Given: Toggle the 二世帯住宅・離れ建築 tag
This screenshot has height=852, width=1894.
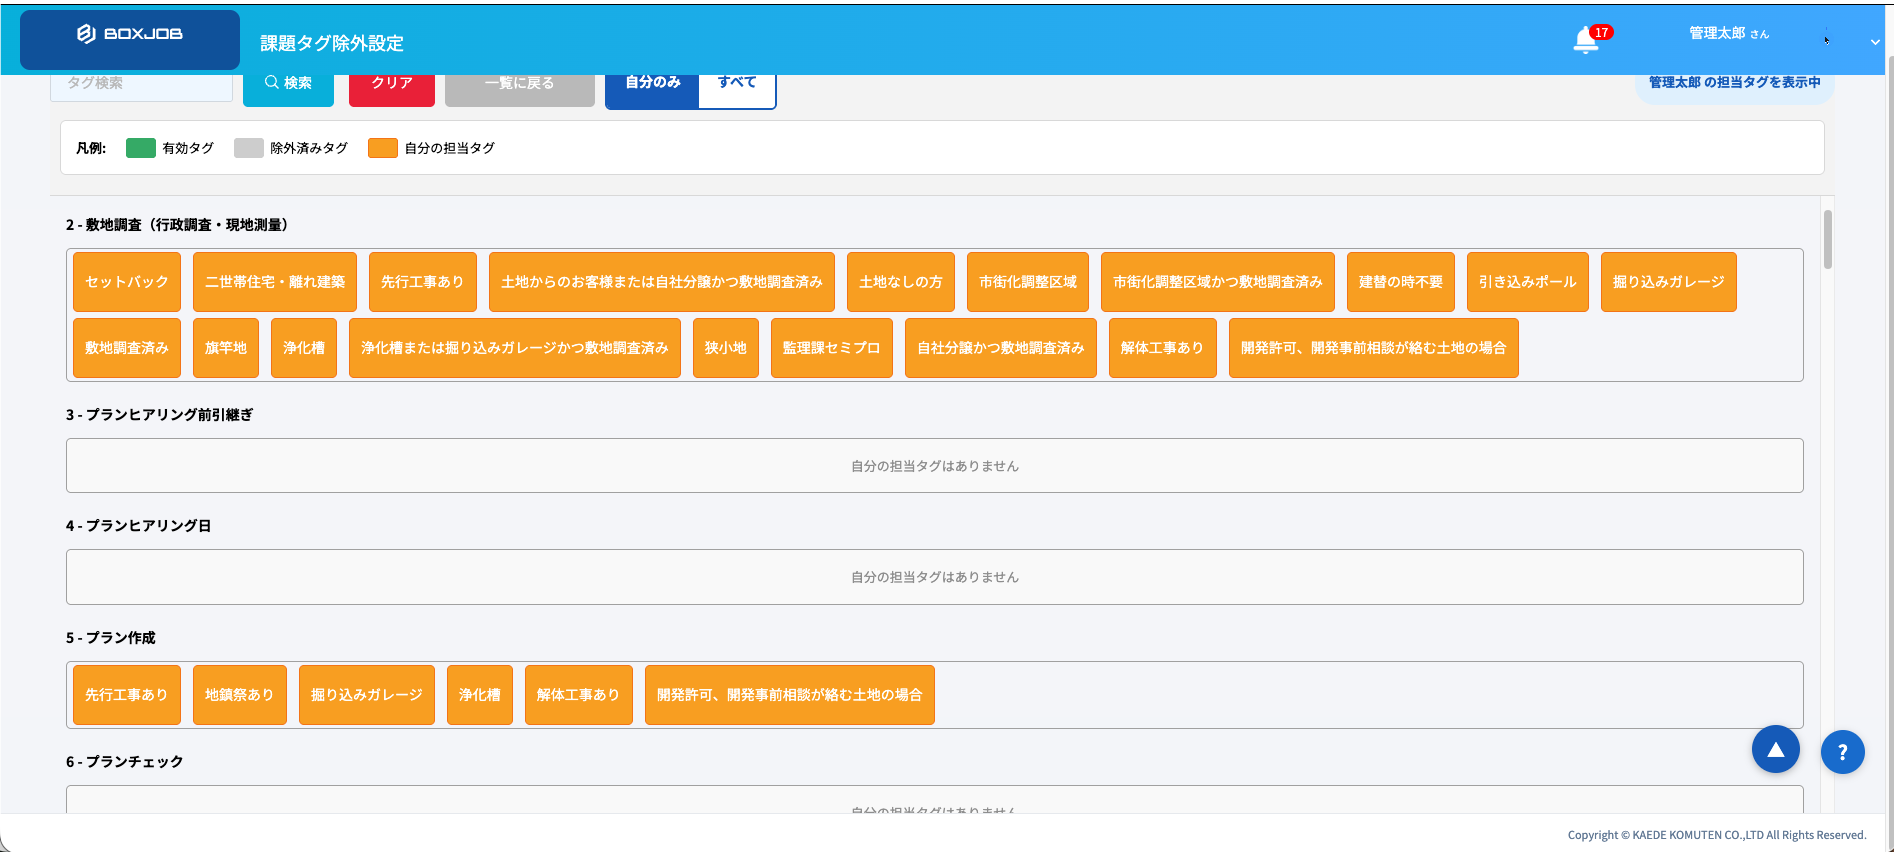Looking at the screenshot, I should (275, 282).
